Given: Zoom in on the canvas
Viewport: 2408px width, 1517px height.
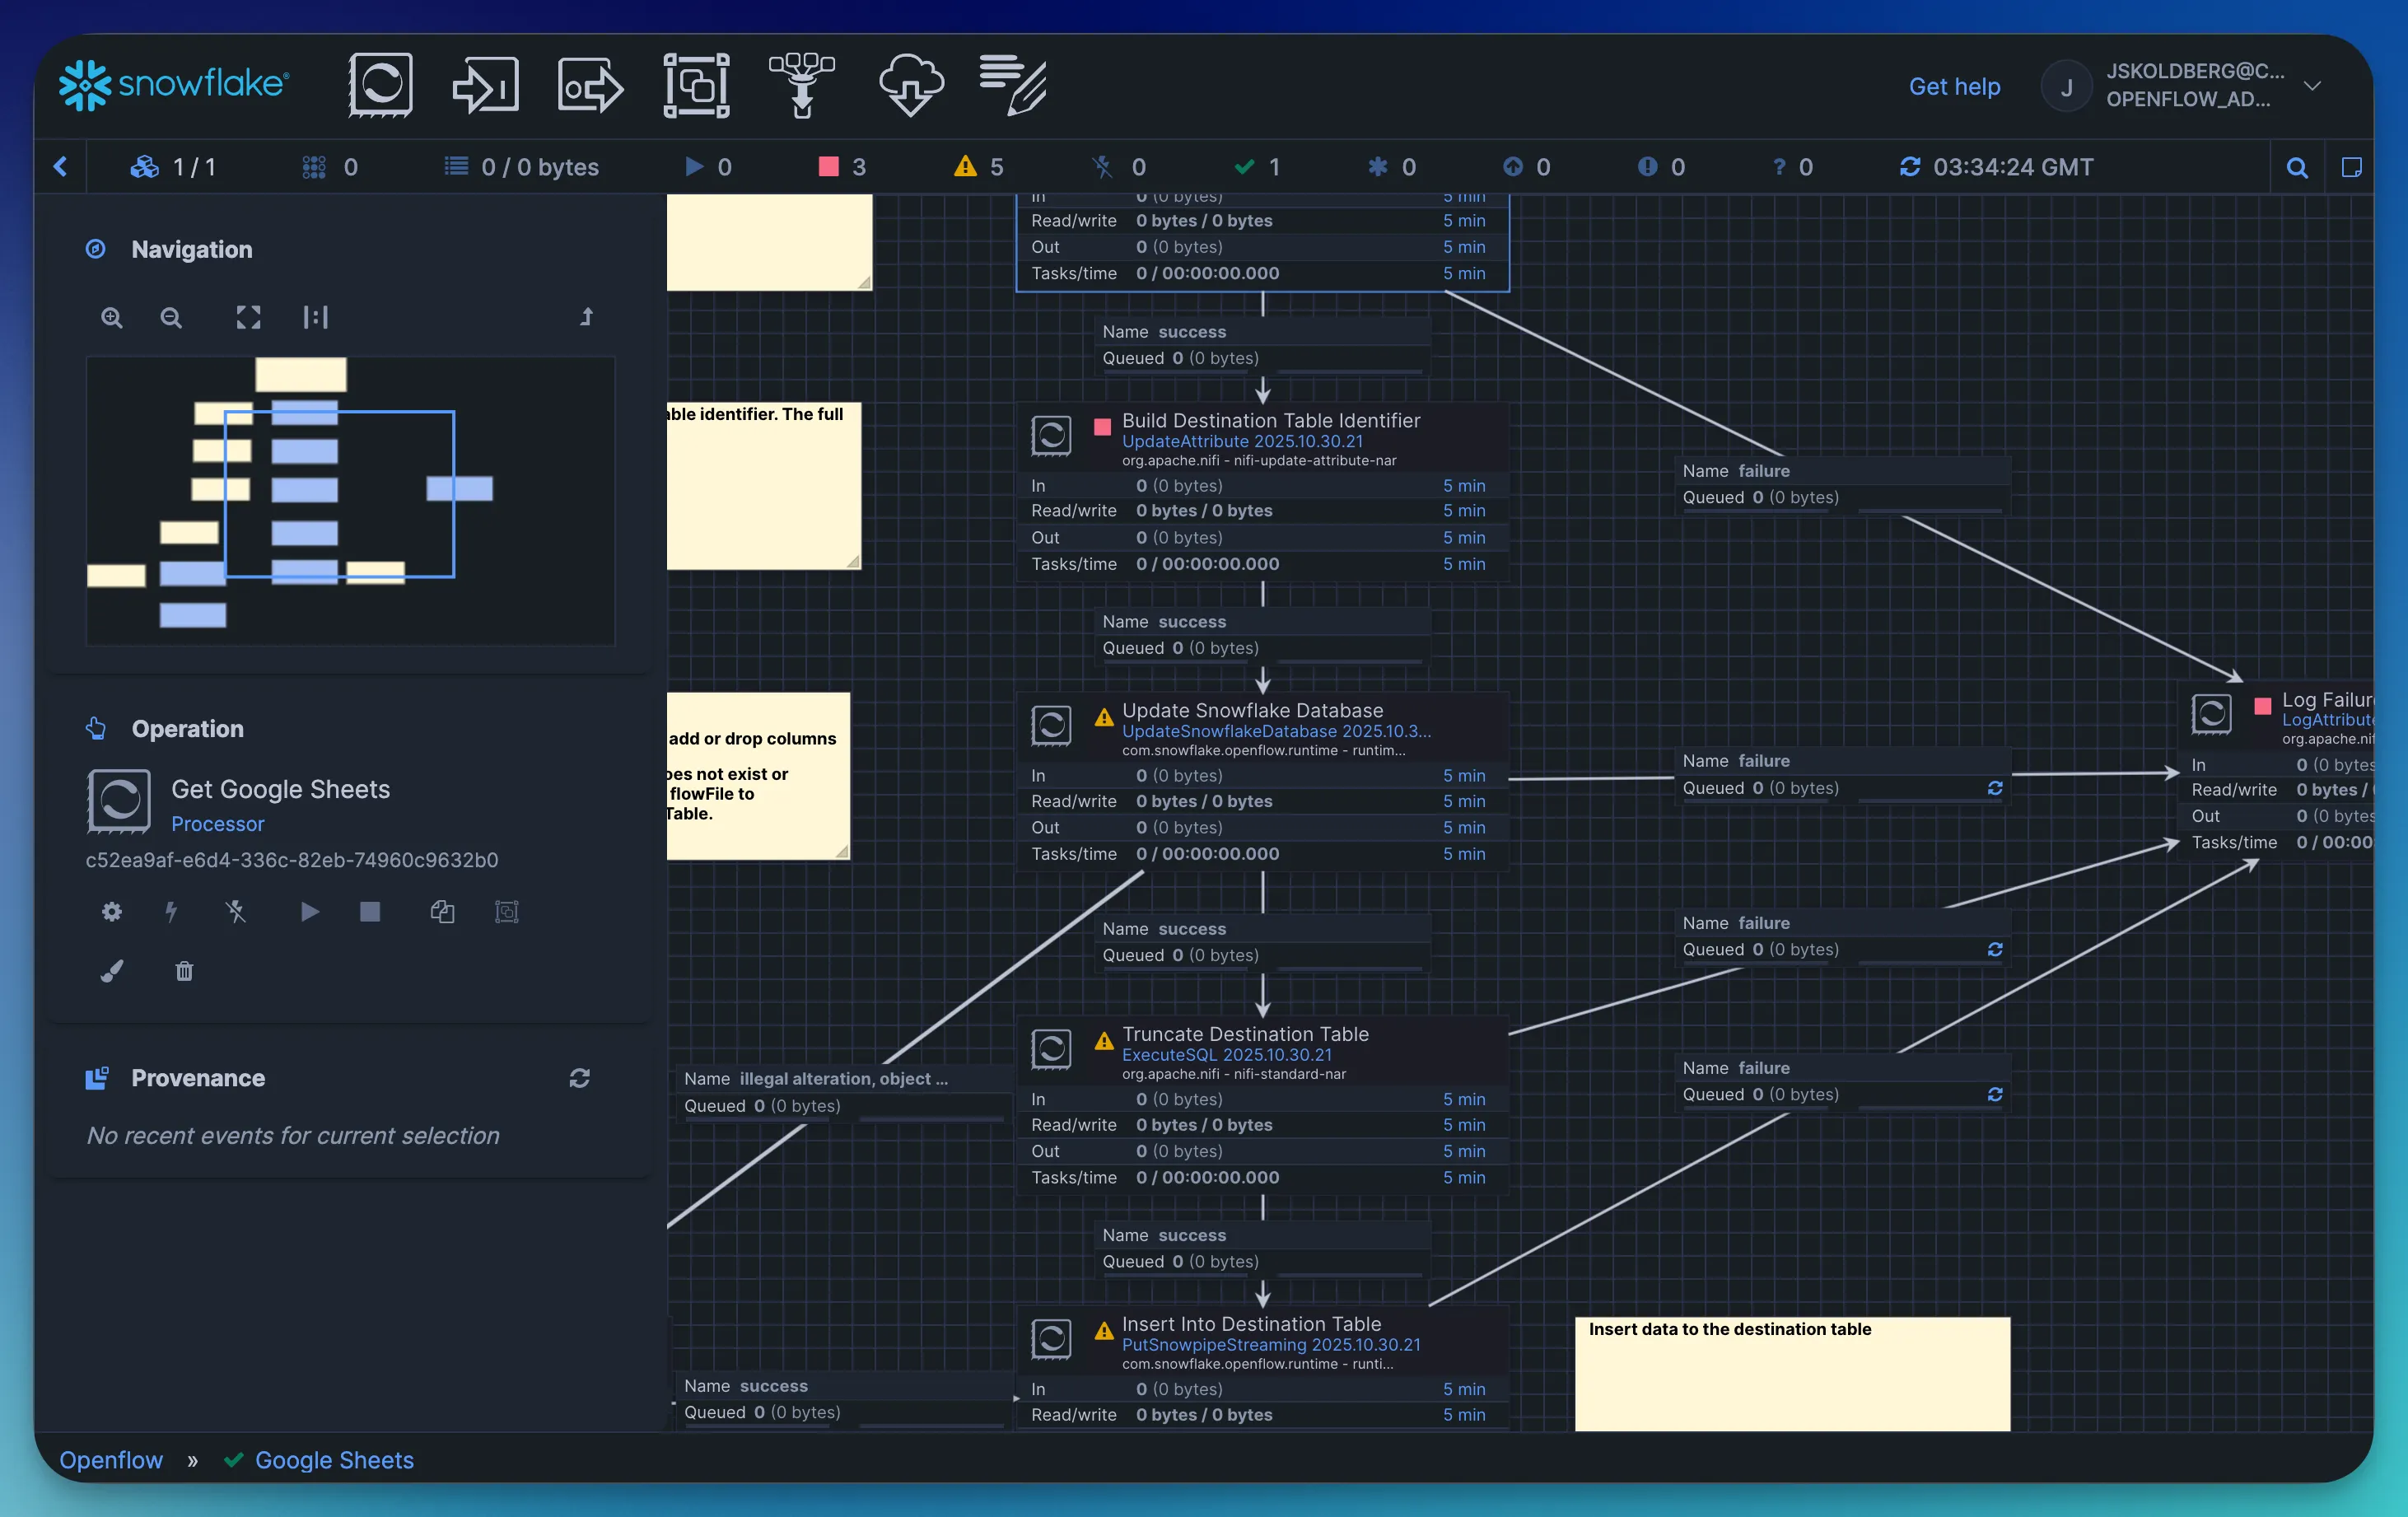Looking at the screenshot, I should [x=112, y=317].
